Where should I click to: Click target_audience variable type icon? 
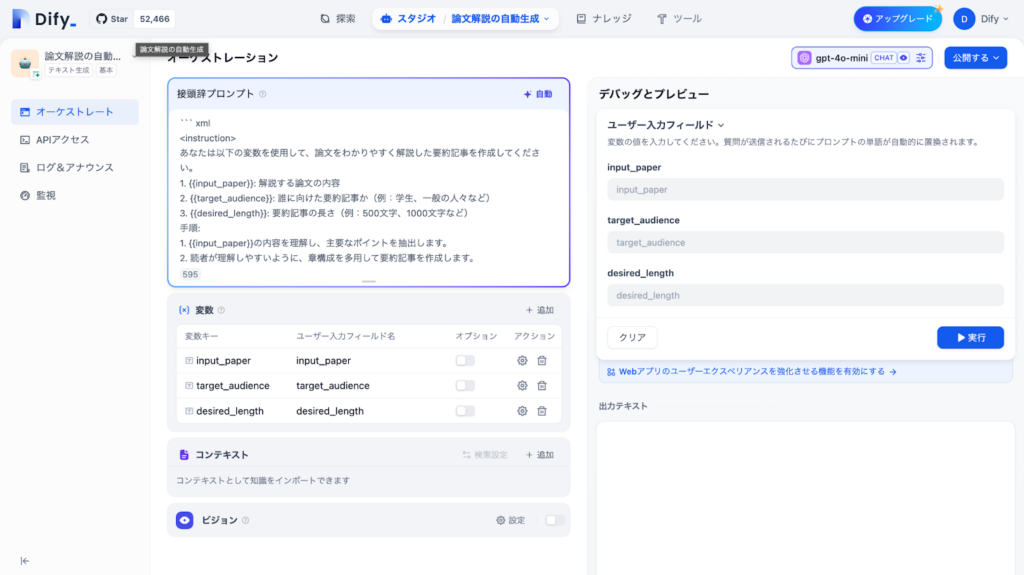click(189, 386)
